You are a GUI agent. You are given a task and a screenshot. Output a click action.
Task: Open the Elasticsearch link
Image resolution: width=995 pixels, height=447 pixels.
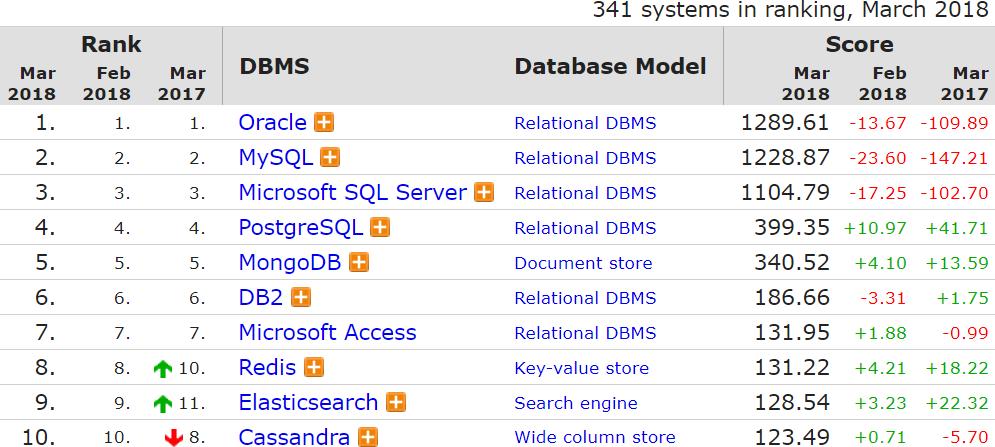(x=308, y=402)
